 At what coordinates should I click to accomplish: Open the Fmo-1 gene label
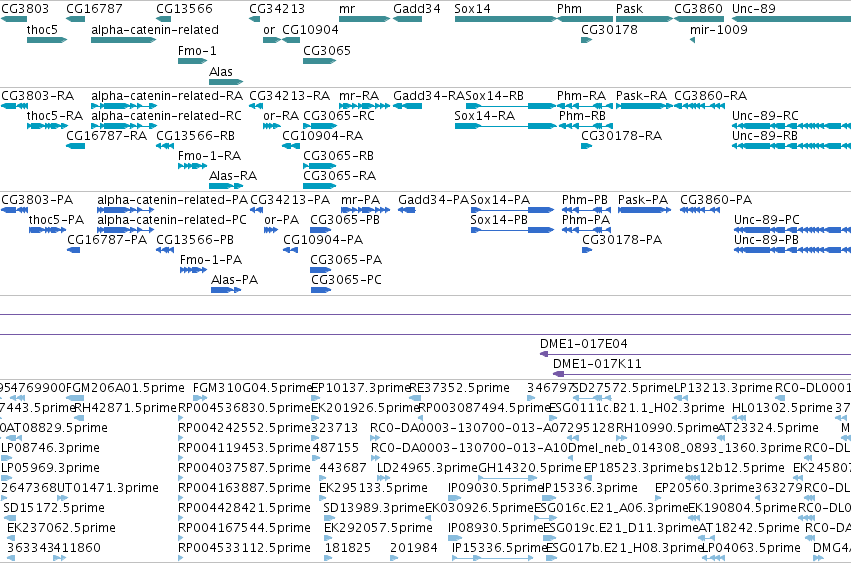[x=197, y=51]
